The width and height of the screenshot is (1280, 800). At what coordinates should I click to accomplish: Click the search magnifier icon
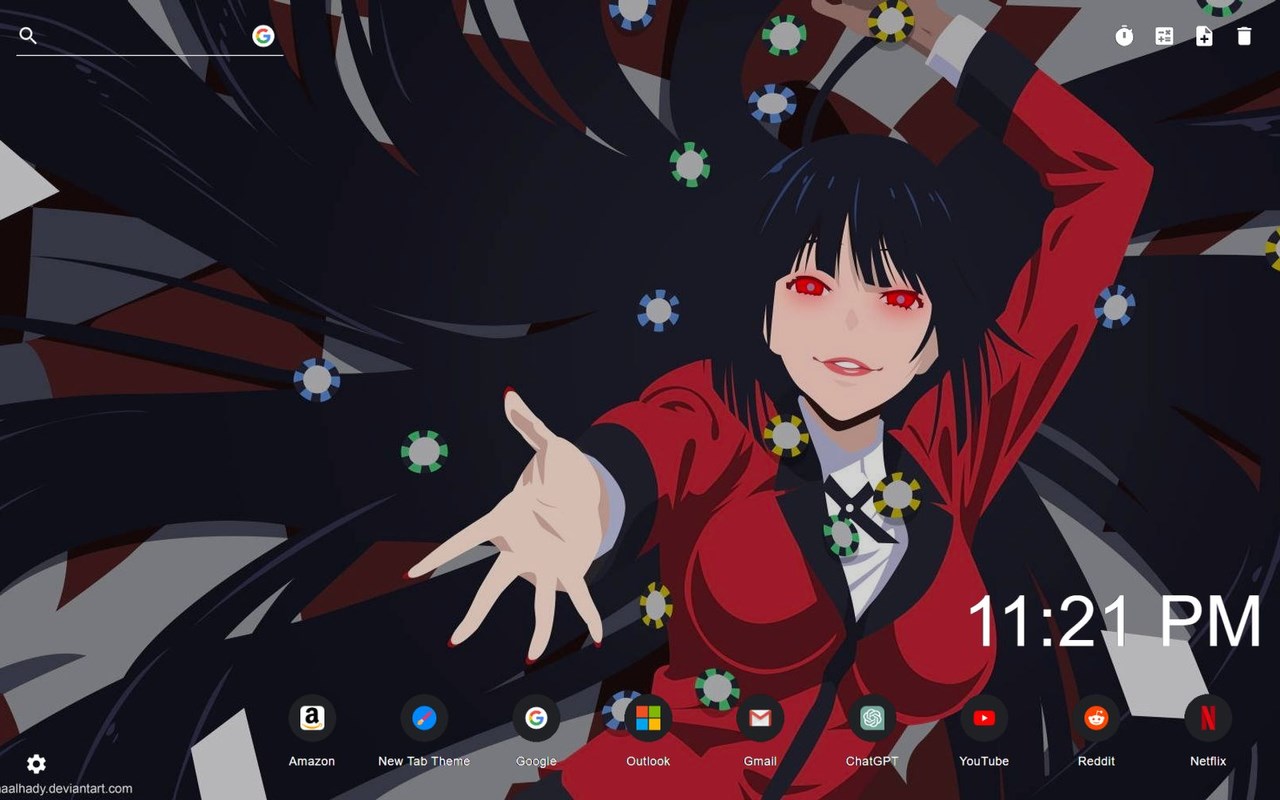(28, 36)
